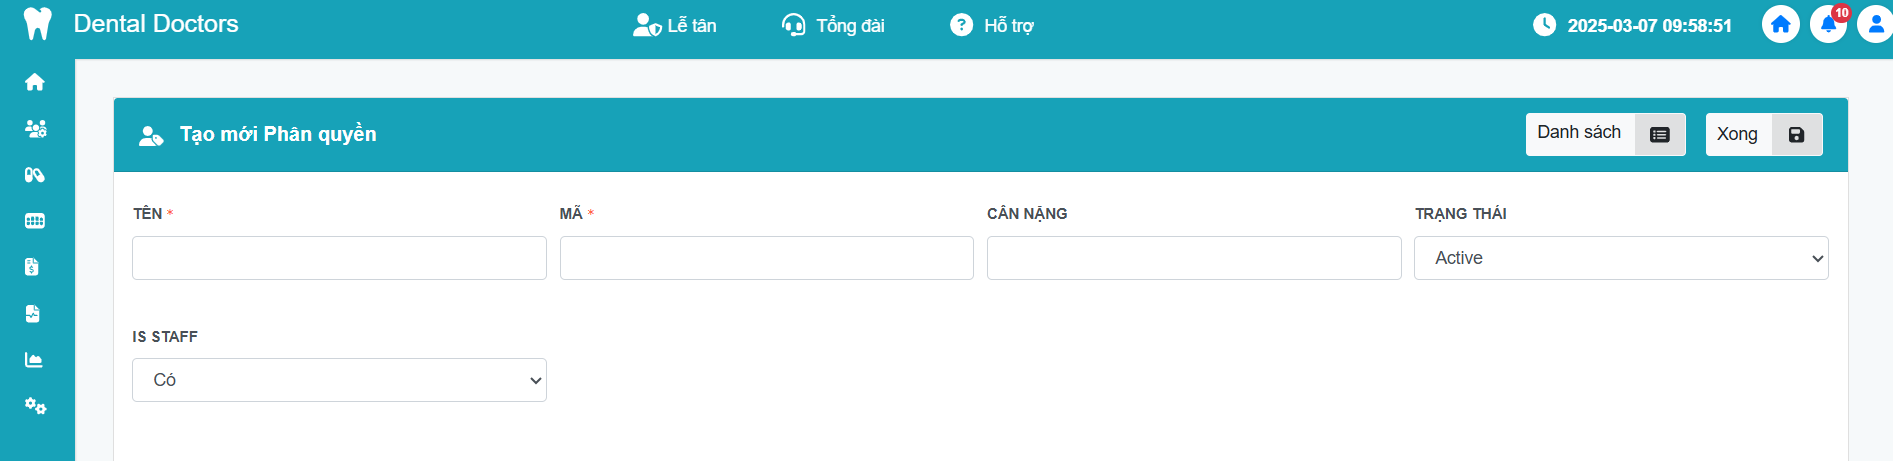Image resolution: width=1893 pixels, height=461 pixels.
Task: Expand the Trạng thái dropdown showing Active
Action: click(x=1620, y=258)
